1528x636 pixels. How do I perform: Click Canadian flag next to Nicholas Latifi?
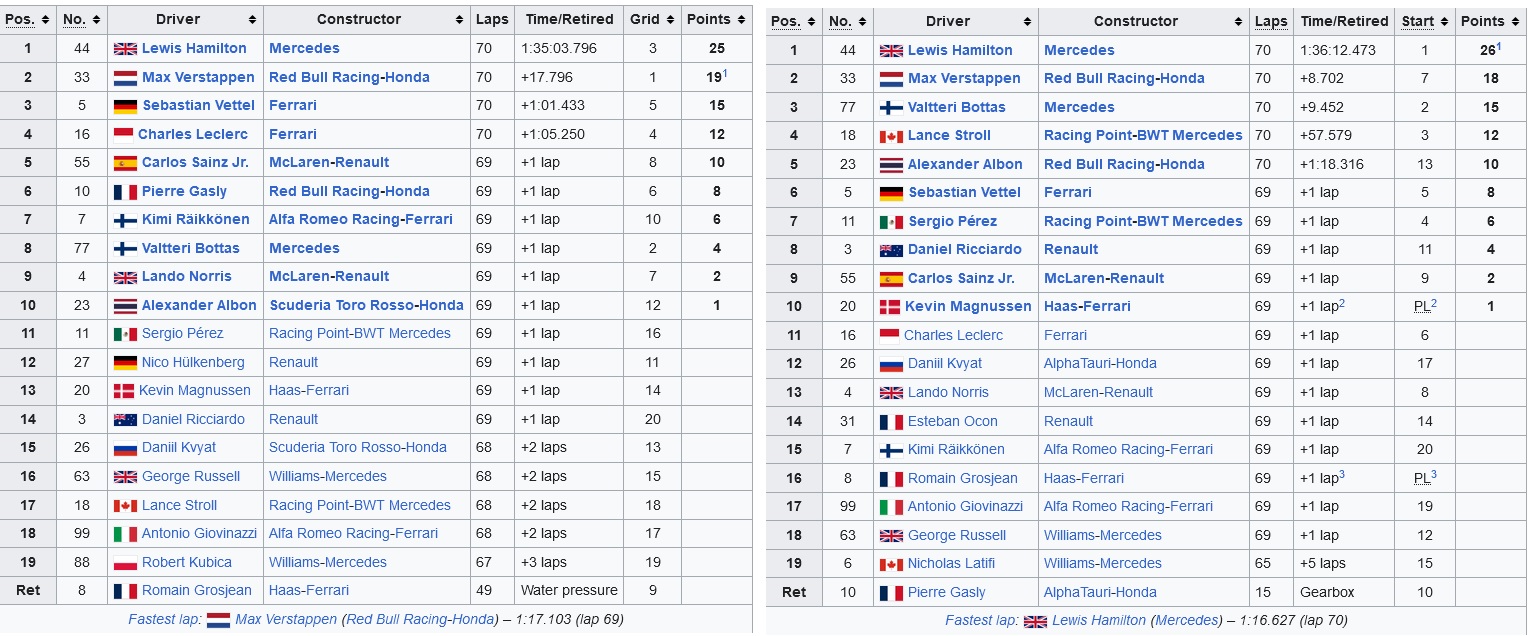click(x=891, y=563)
